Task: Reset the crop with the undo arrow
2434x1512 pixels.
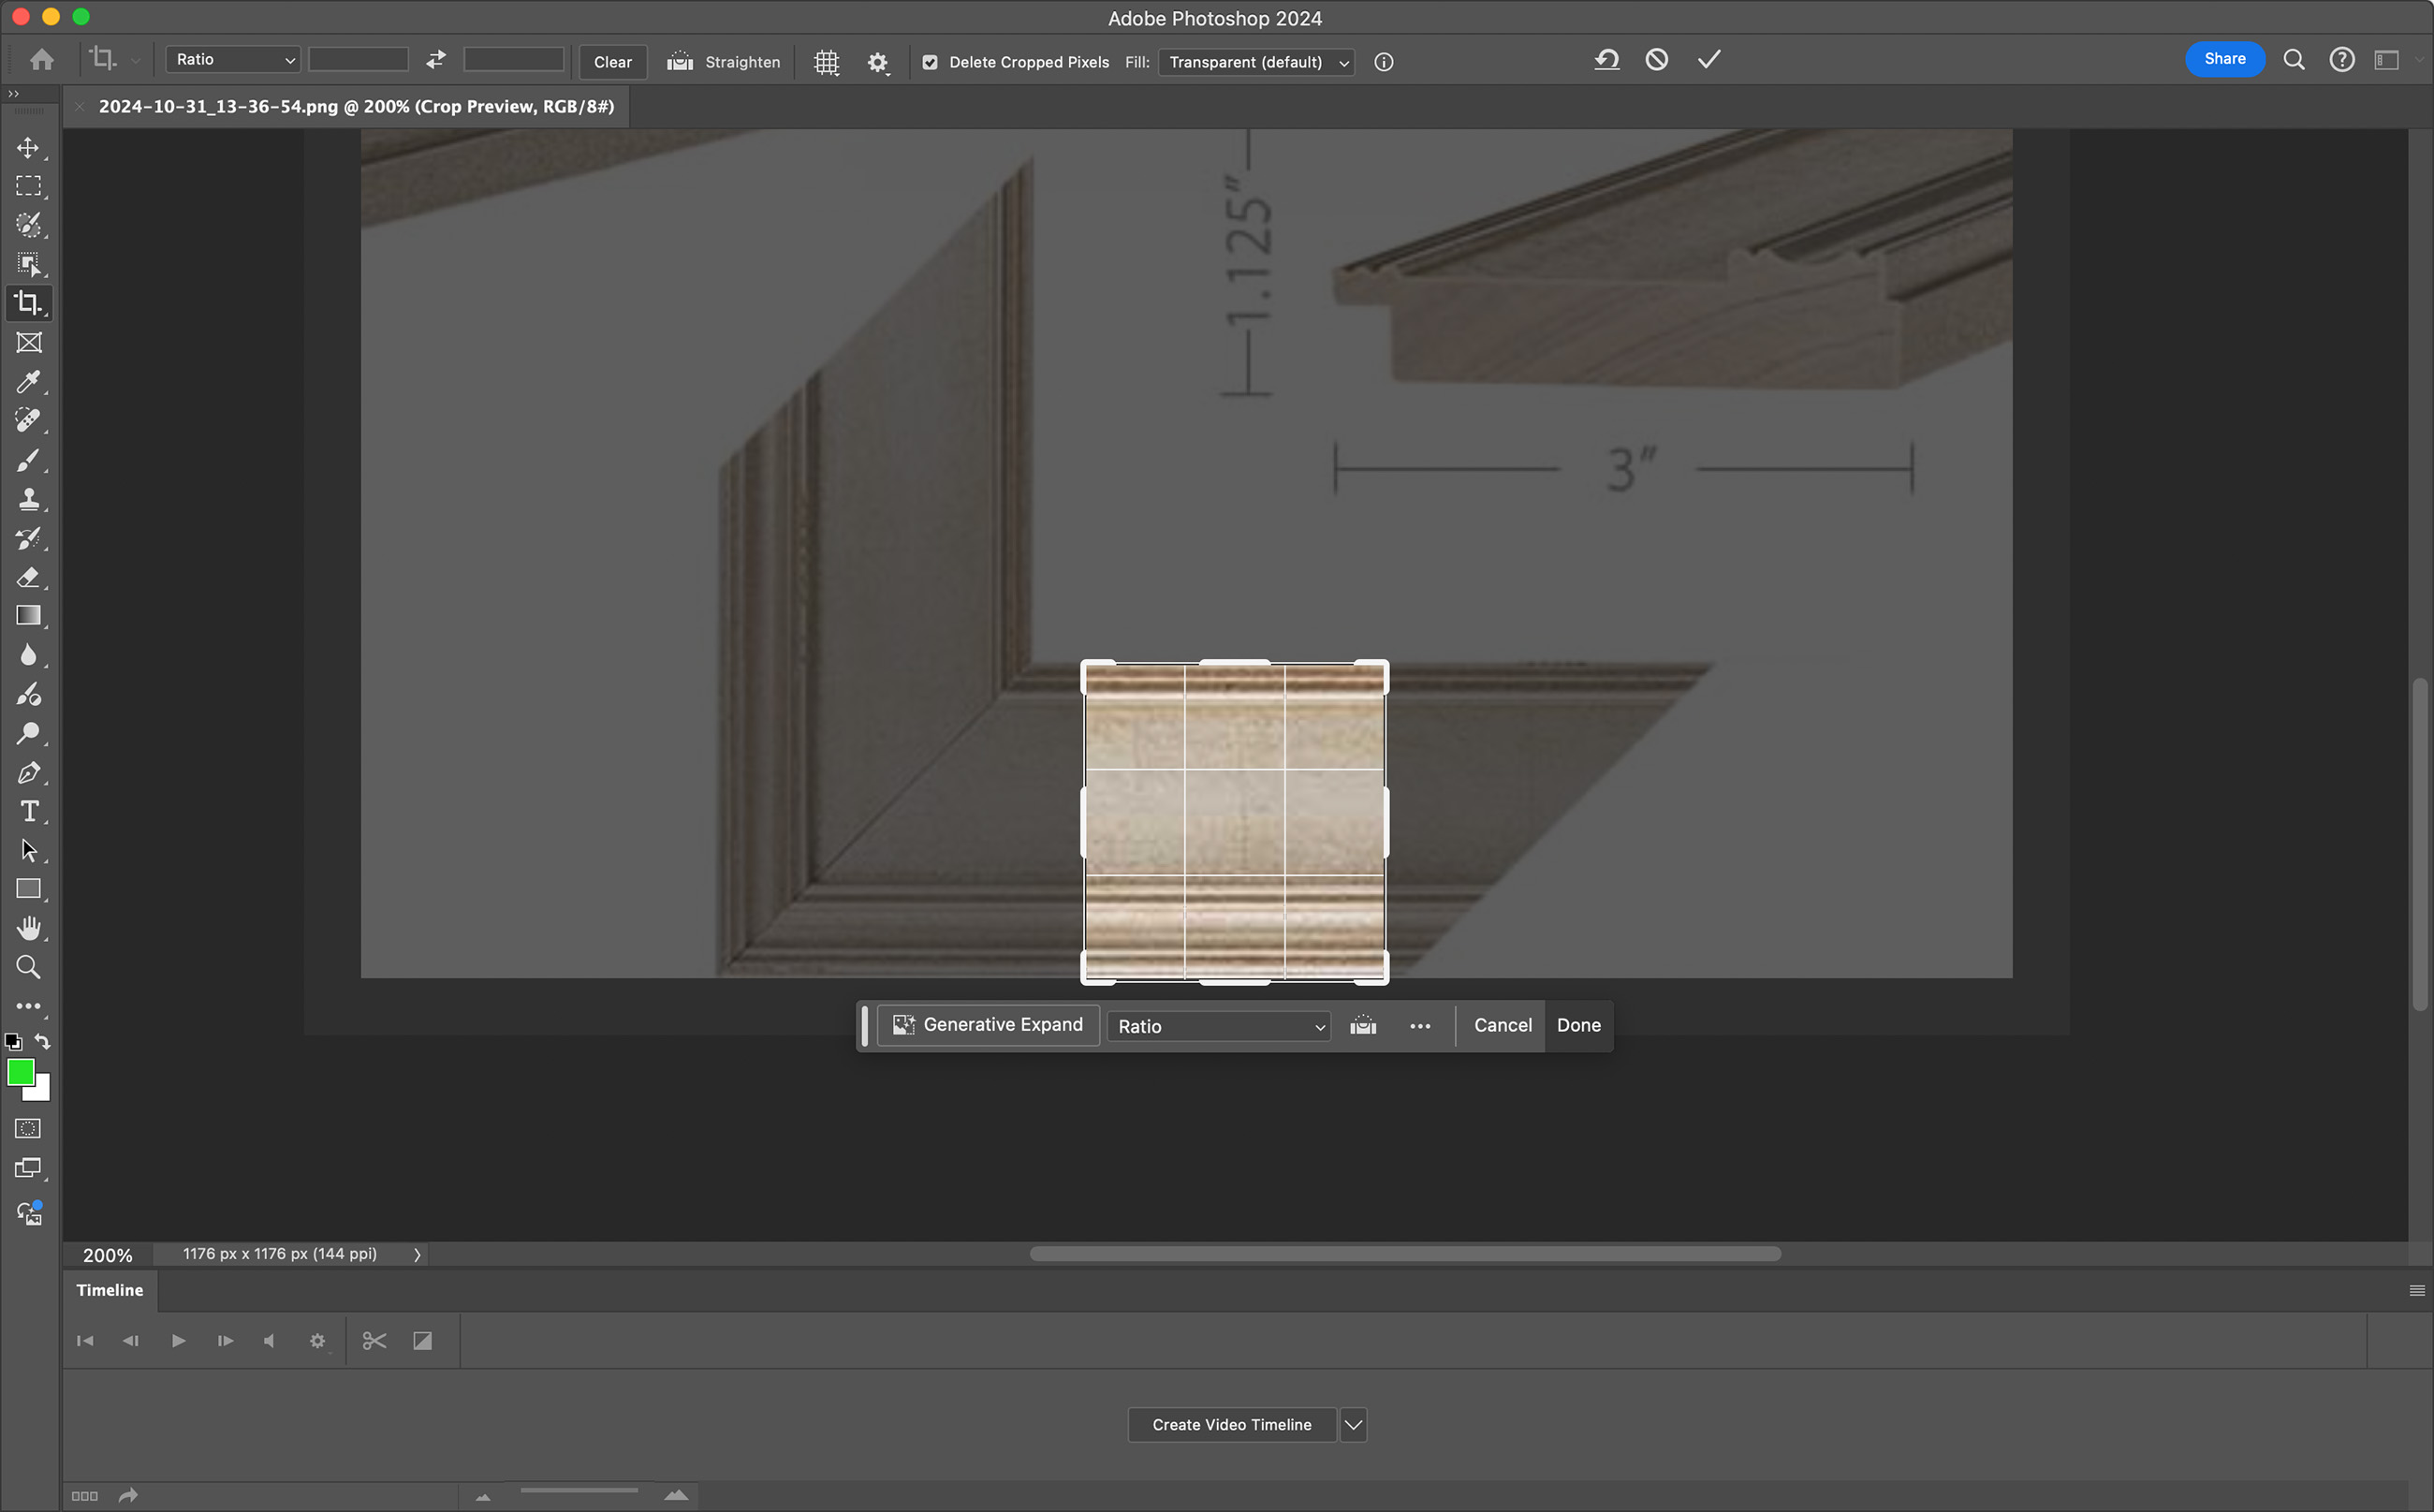Action: click(x=1606, y=60)
